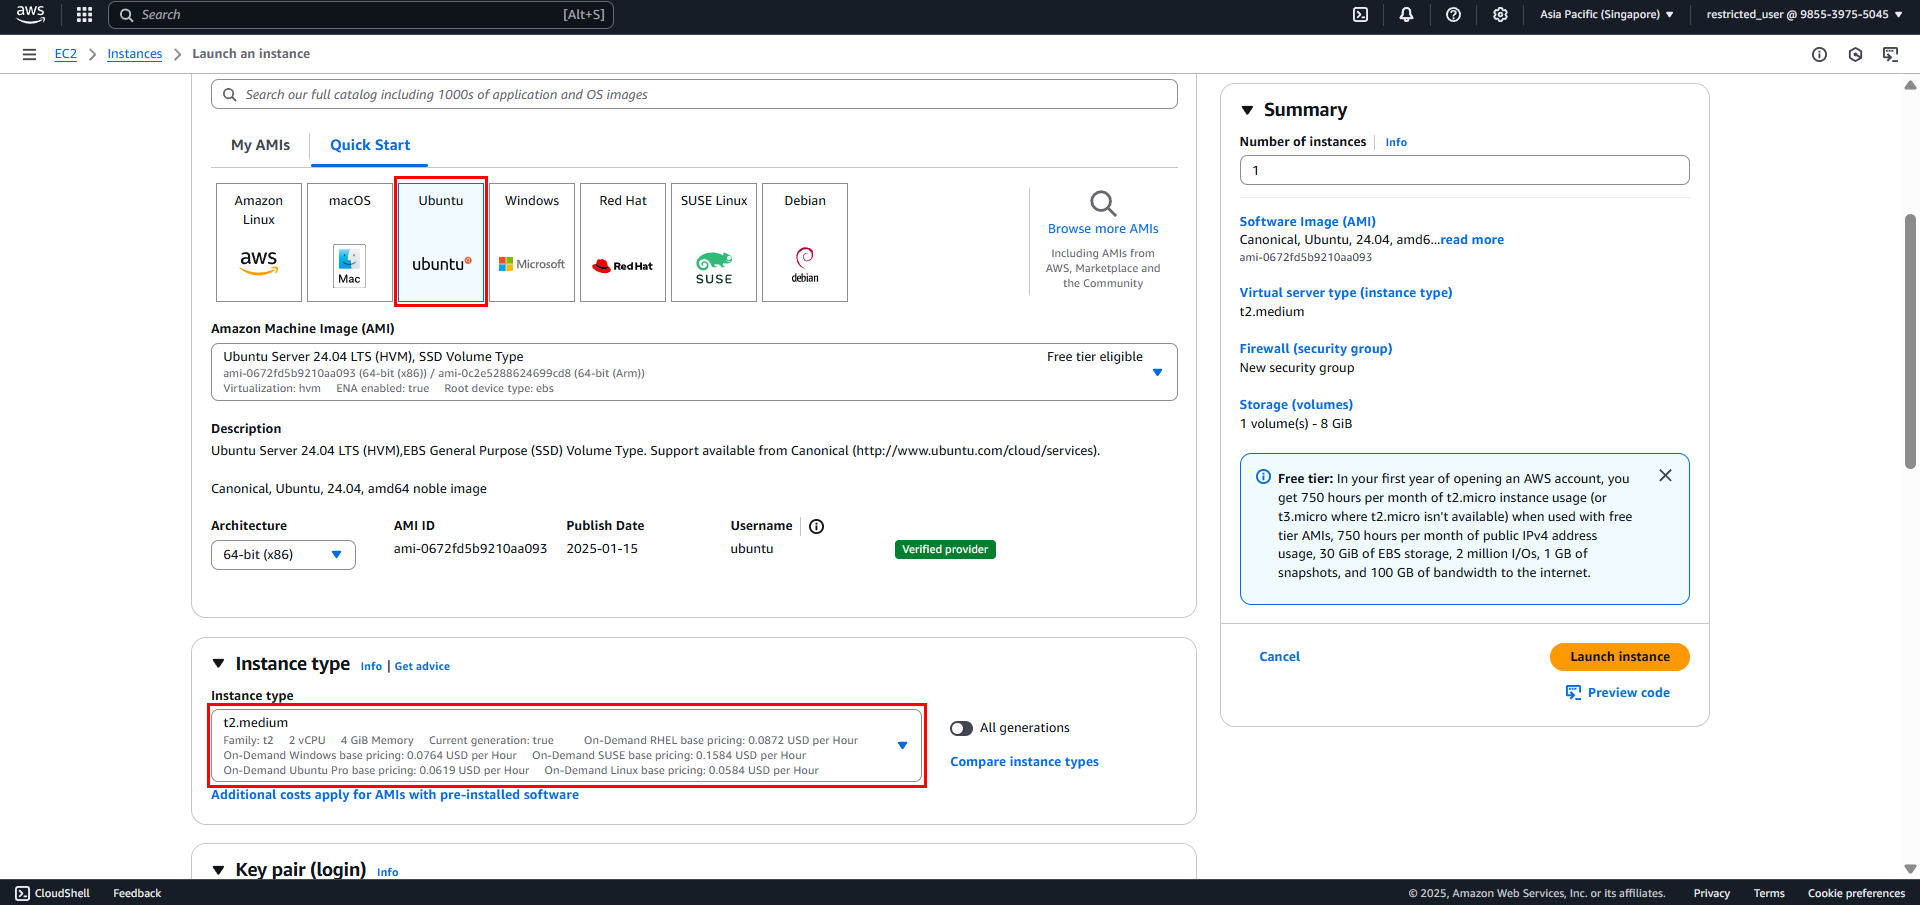Select the SUSE Linux AMI tile

point(714,242)
